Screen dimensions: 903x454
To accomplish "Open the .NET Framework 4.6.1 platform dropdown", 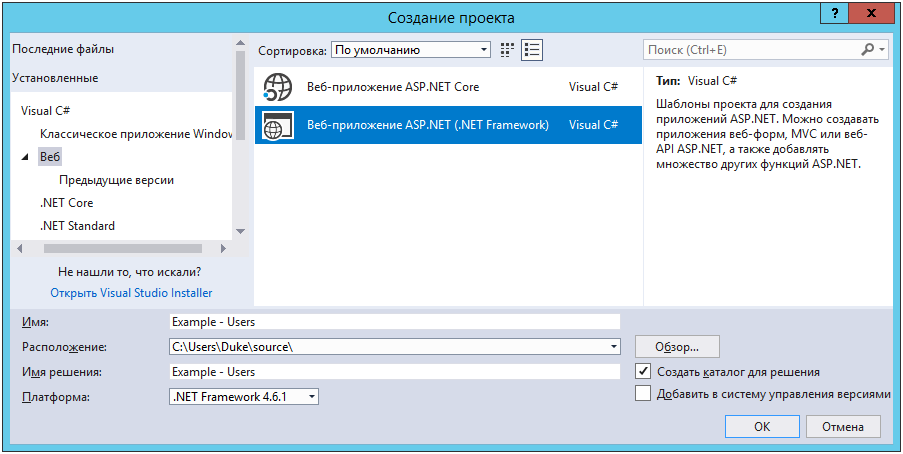I will 244,396.
